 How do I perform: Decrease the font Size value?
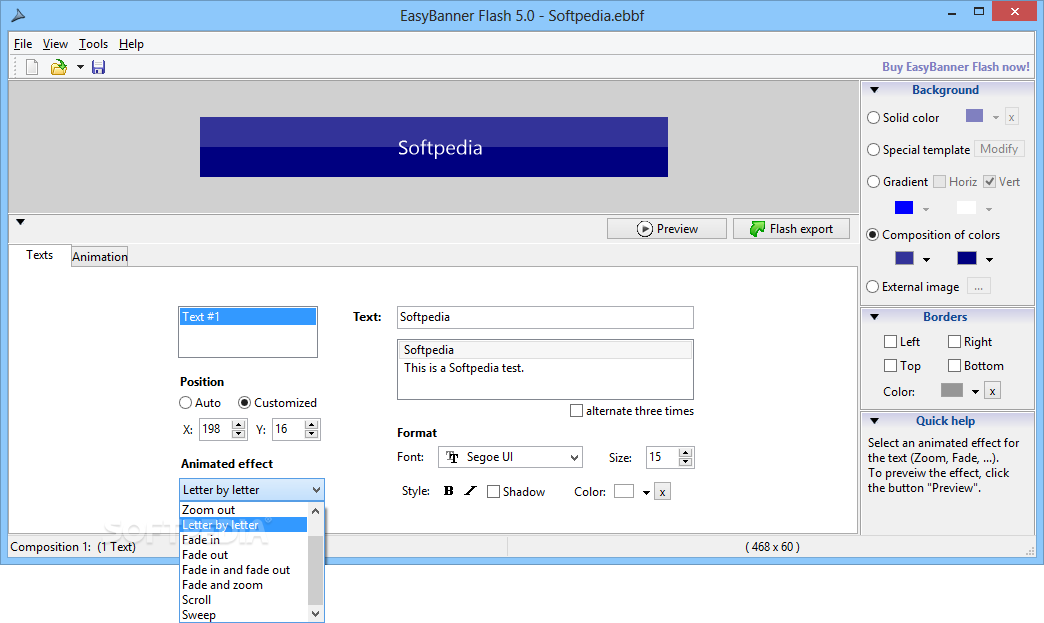(x=686, y=462)
